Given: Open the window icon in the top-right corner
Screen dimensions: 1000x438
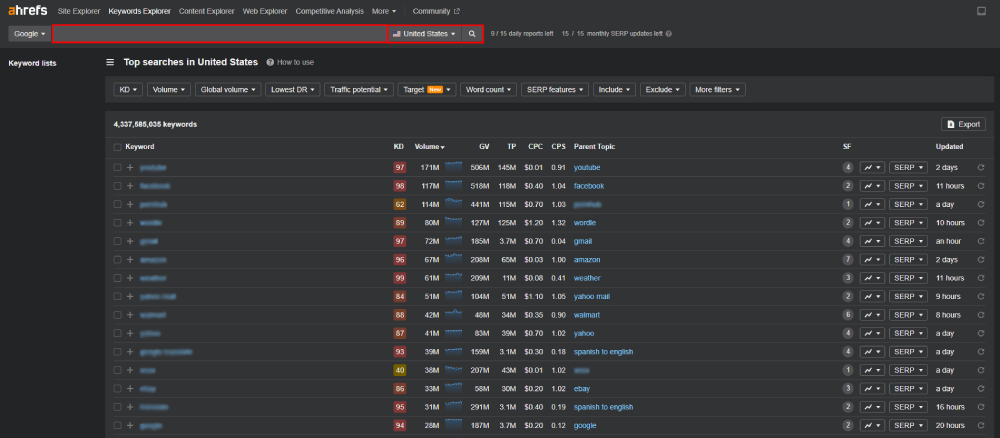Looking at the screenshot, I should tap(982, 11).
